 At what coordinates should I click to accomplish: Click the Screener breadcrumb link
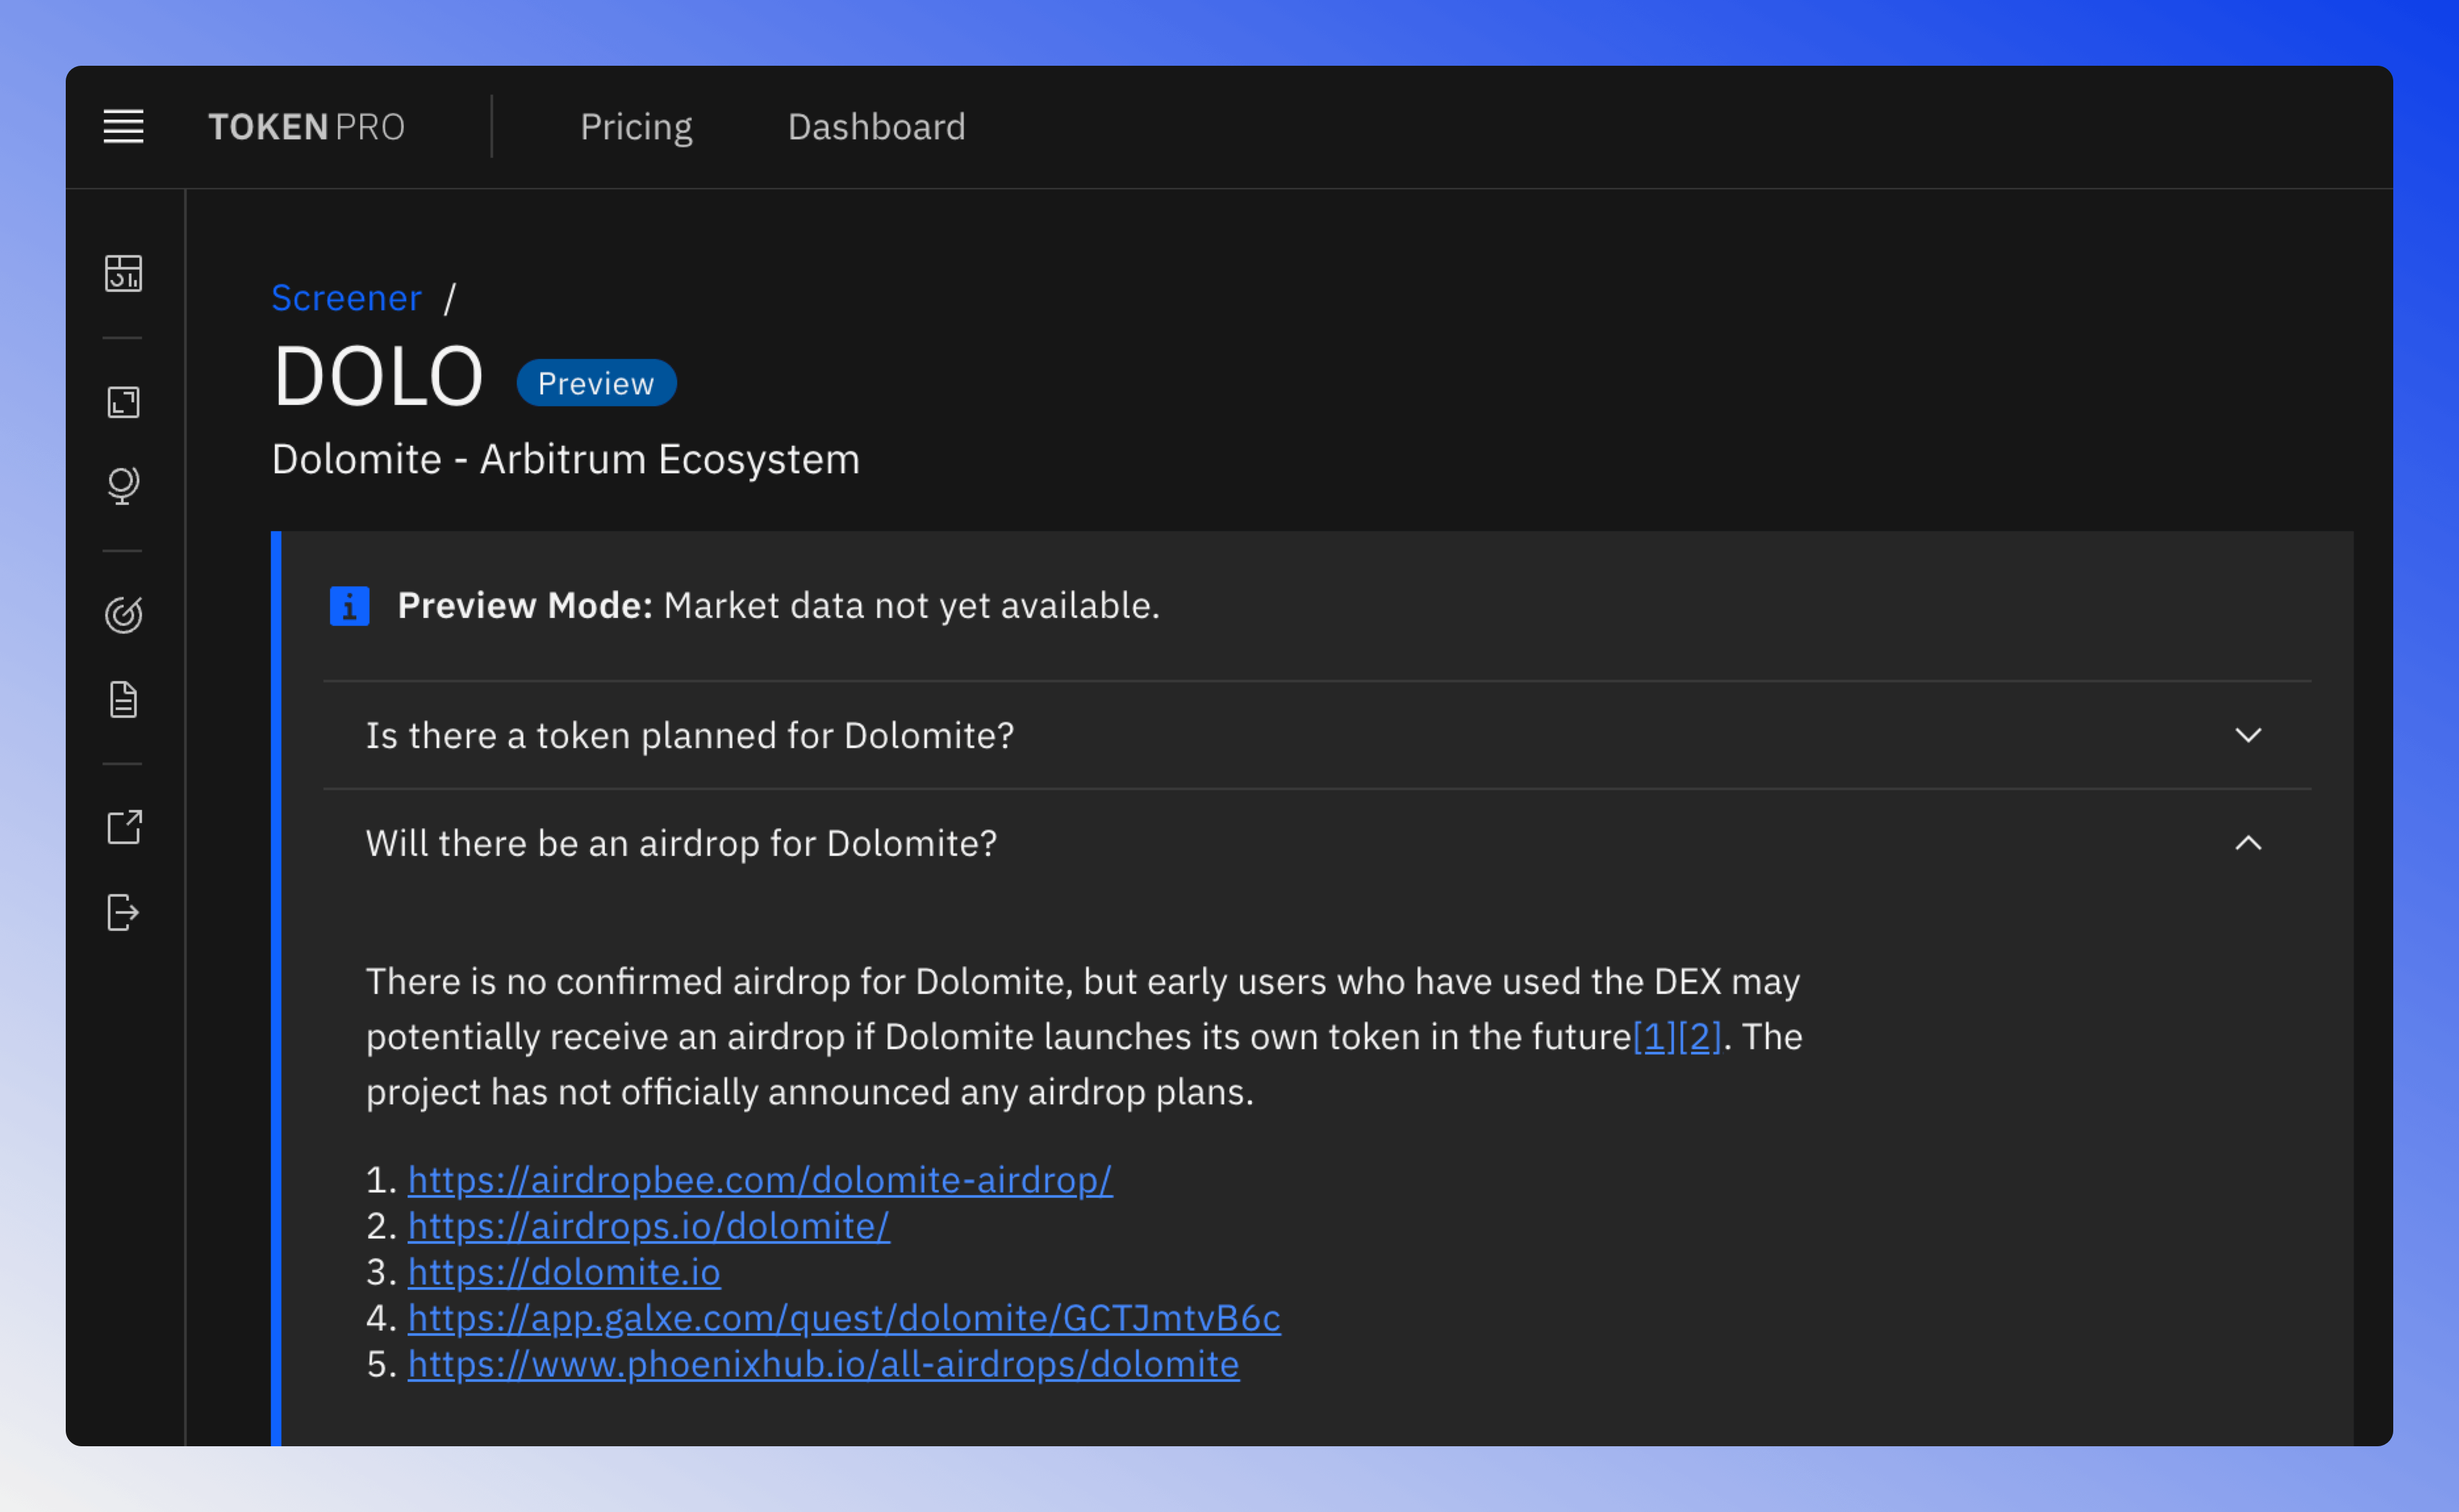(346, 296)
